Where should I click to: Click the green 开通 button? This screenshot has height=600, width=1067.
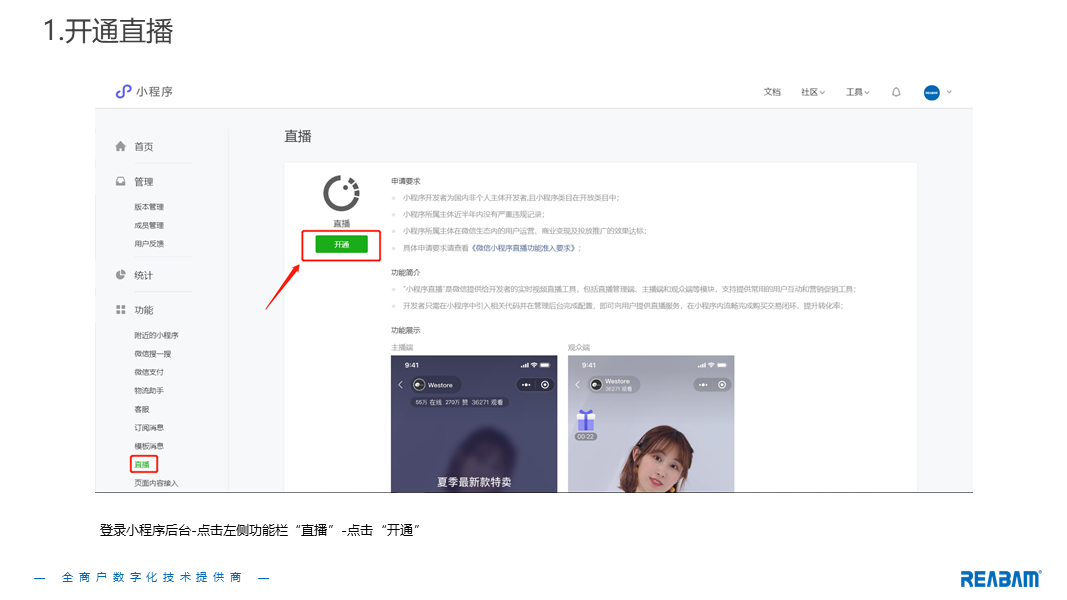click(342, 244)
